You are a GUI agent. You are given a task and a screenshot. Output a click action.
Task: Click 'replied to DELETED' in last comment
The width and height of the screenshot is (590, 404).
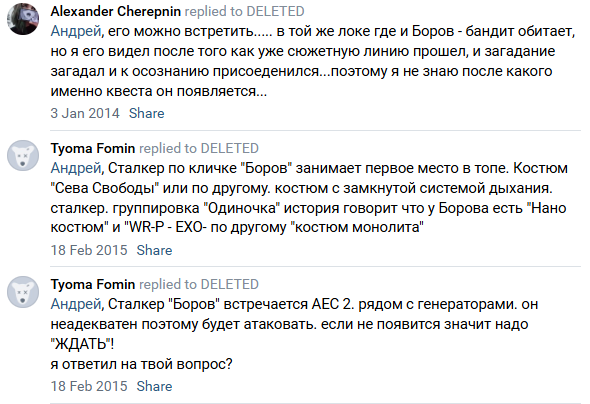(x=199, y=284)
